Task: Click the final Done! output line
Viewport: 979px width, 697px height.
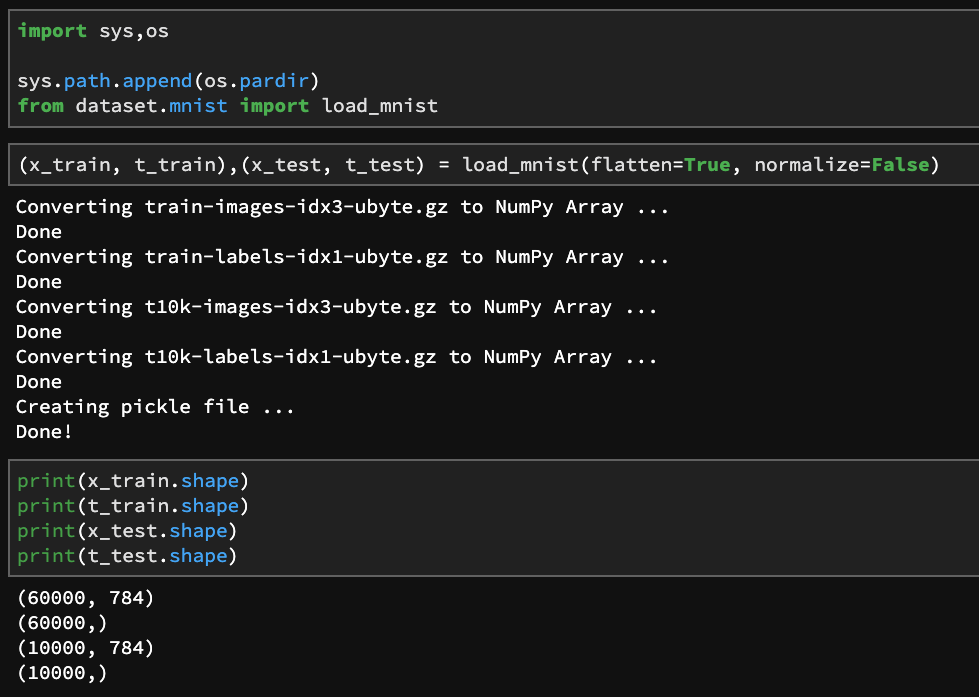Action: pyautogui.click(x=40, y=432)
